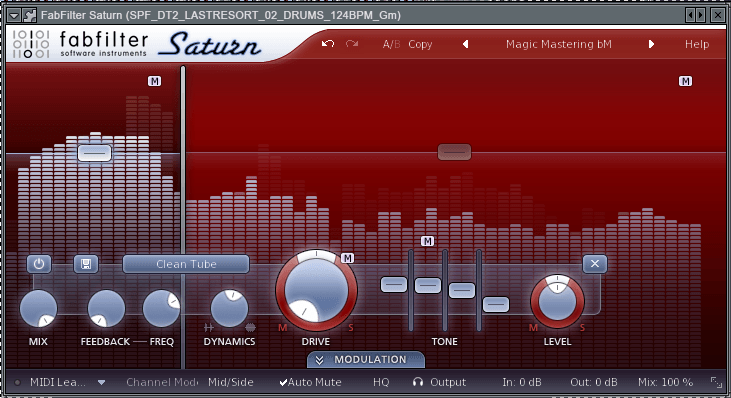The image size is (731, 398).
Task: Click left band level handle
Action: pos(95,153)
